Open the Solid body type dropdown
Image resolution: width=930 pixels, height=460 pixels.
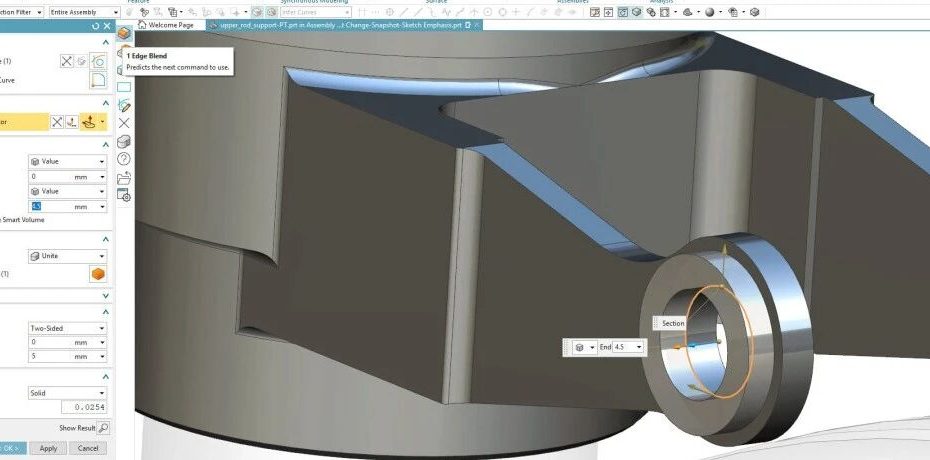(68, 393)
